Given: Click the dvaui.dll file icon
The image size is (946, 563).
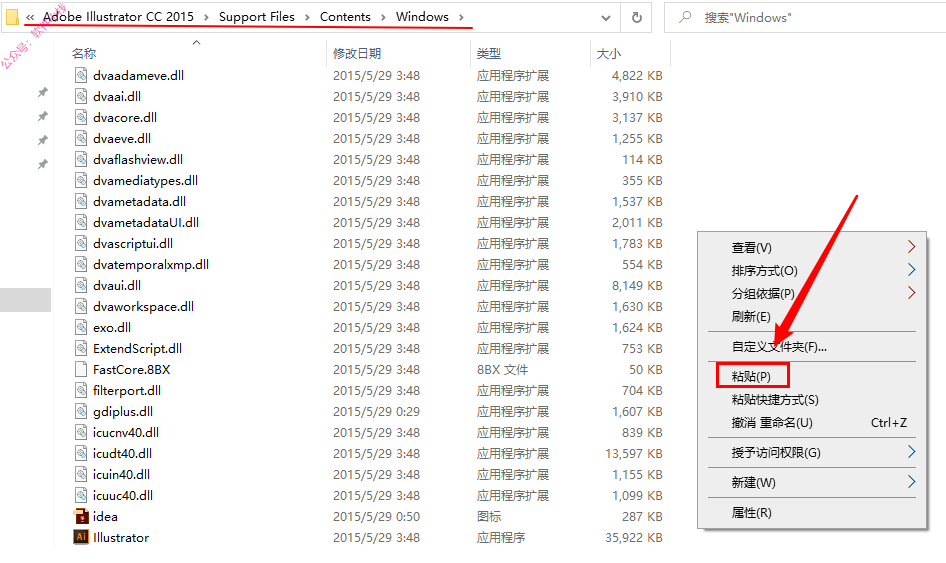Looking at the screenshot, I should tap(81, 285).
